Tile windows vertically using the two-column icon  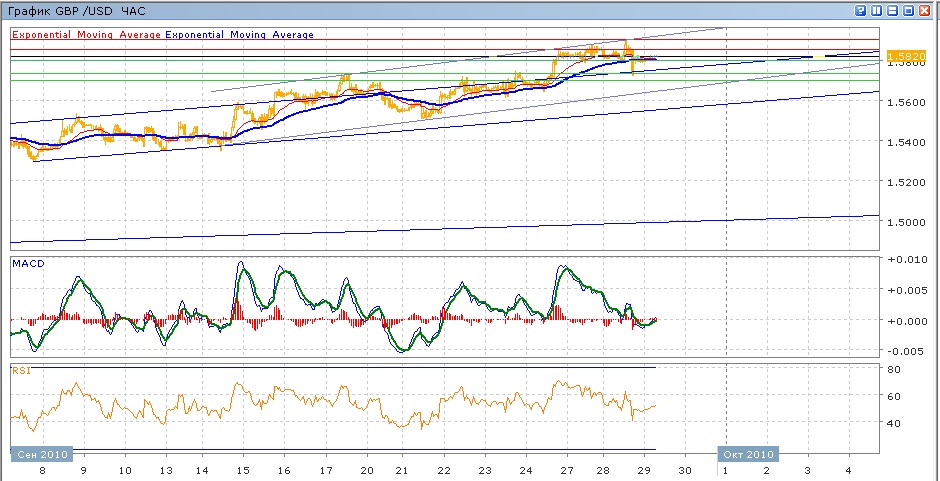[877, 10]
